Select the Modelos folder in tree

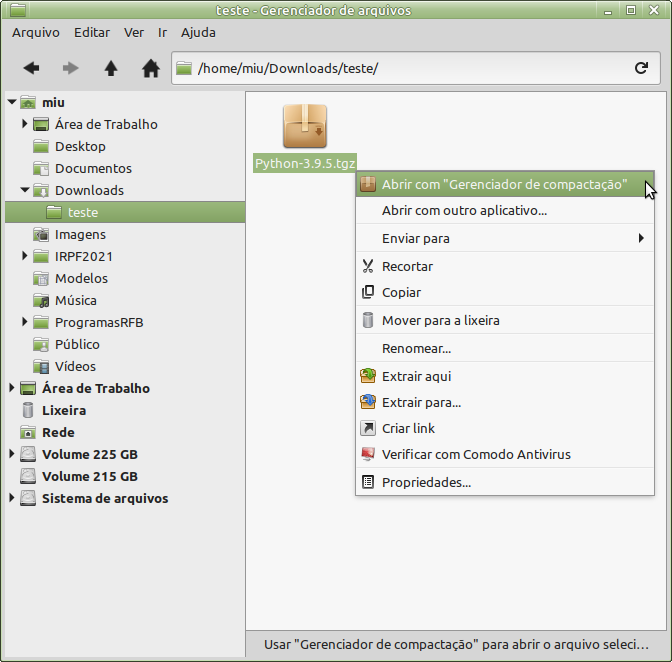tap(81, 278)
